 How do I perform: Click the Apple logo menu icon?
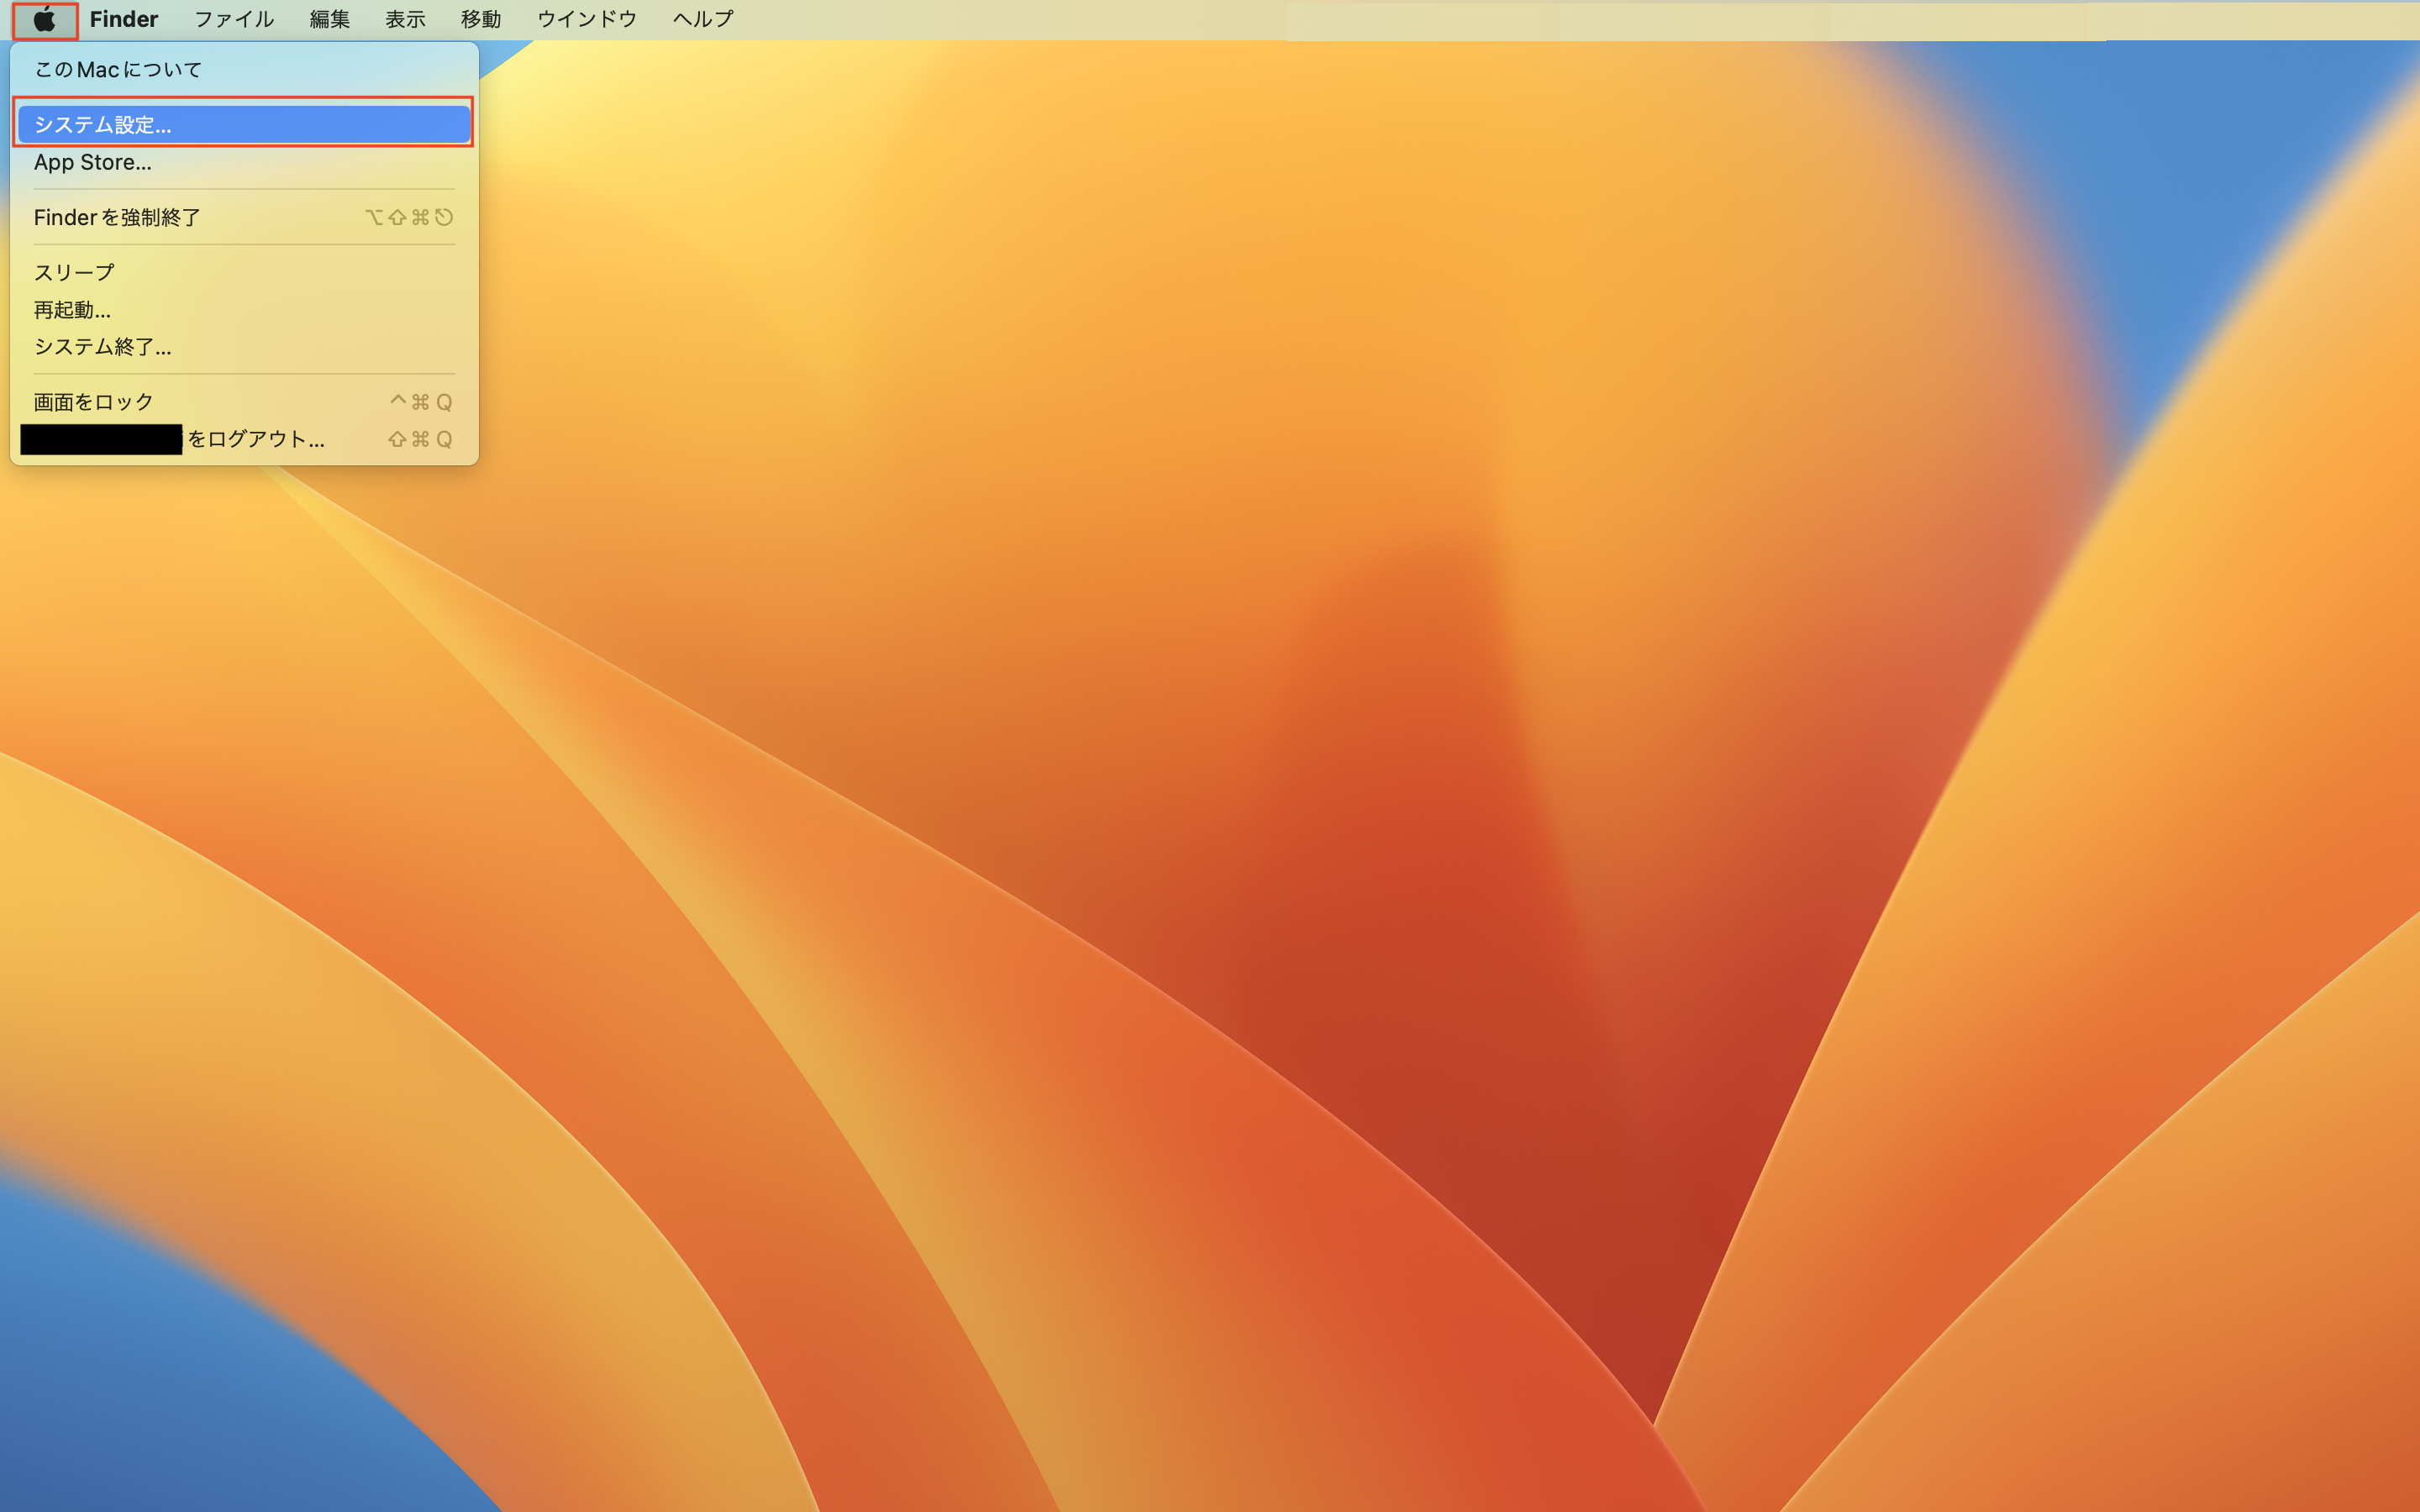click(x=44, y=20)
